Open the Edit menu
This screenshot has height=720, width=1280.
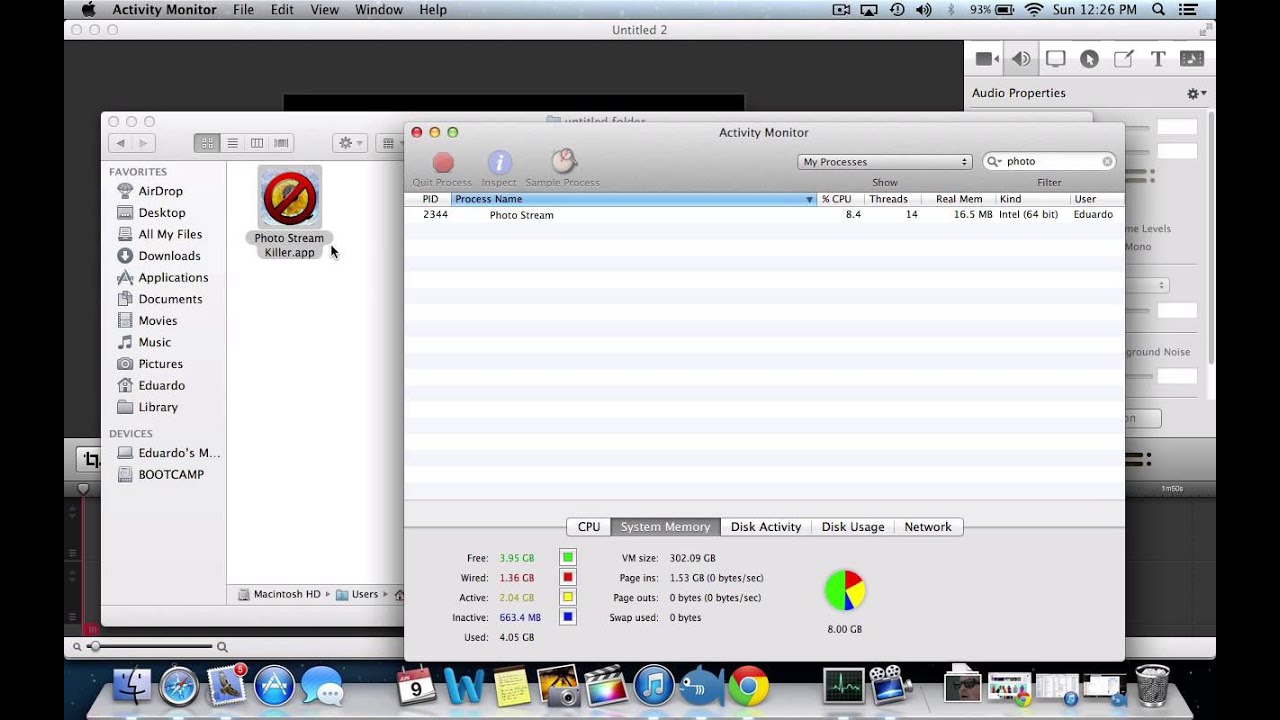tap(282, 10)
